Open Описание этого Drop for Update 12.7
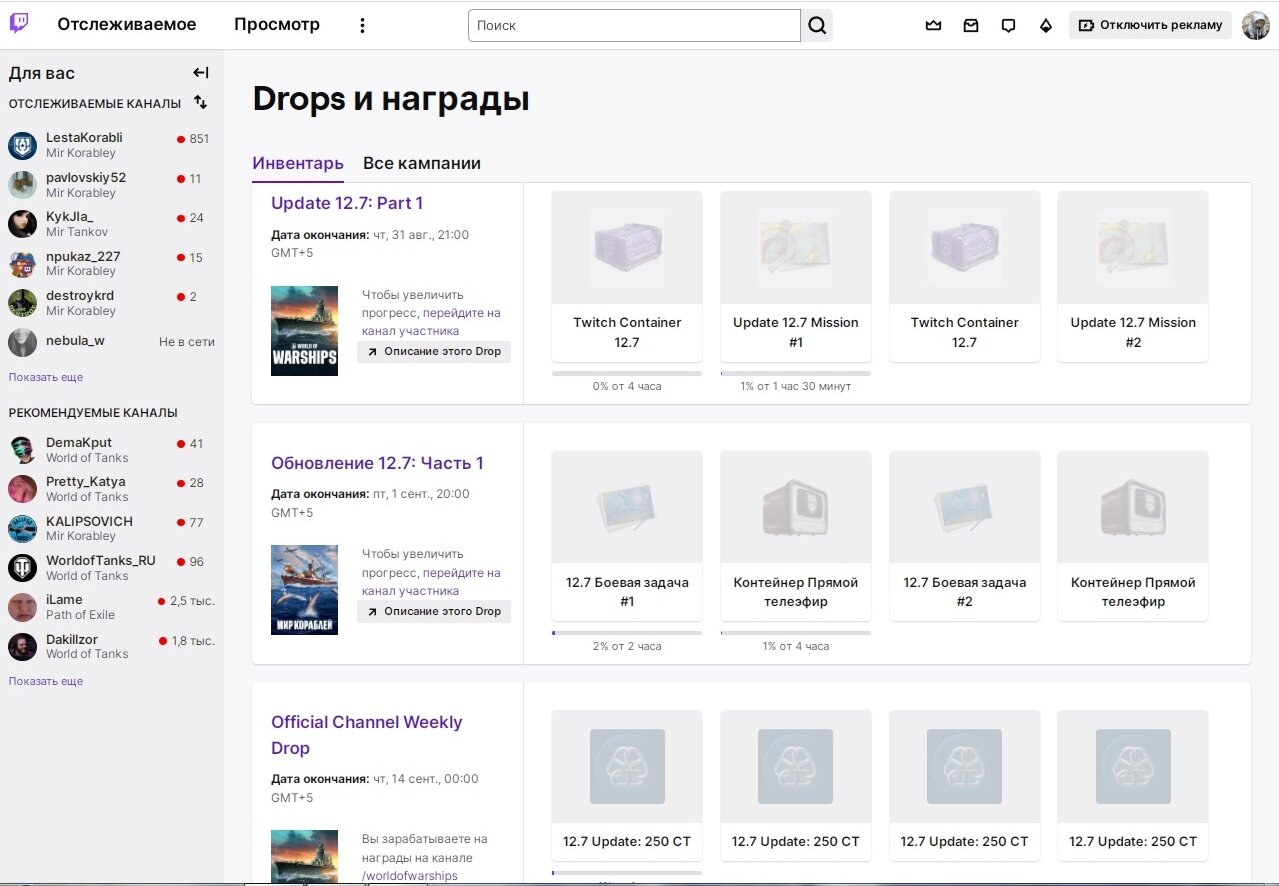This screenshot has height=886, width=1279. point(434,352)
